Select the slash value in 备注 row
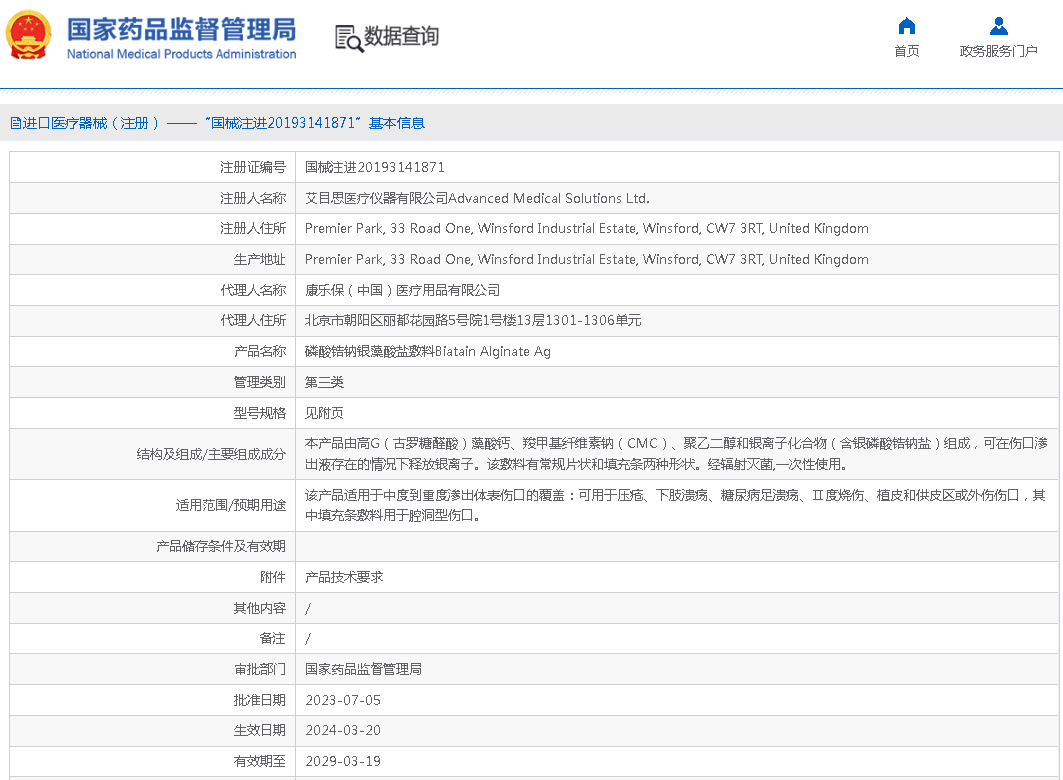1063x780 pixels. tap(308, 638)
